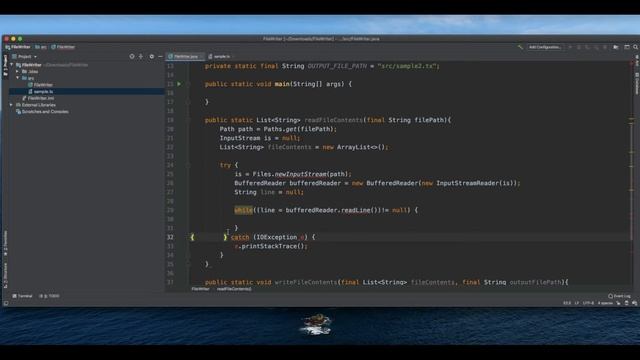Viewport: 640px width, 360px height.
Task: Click tool window toggle icon in bottom-left corner
Action: click(6, 303)
